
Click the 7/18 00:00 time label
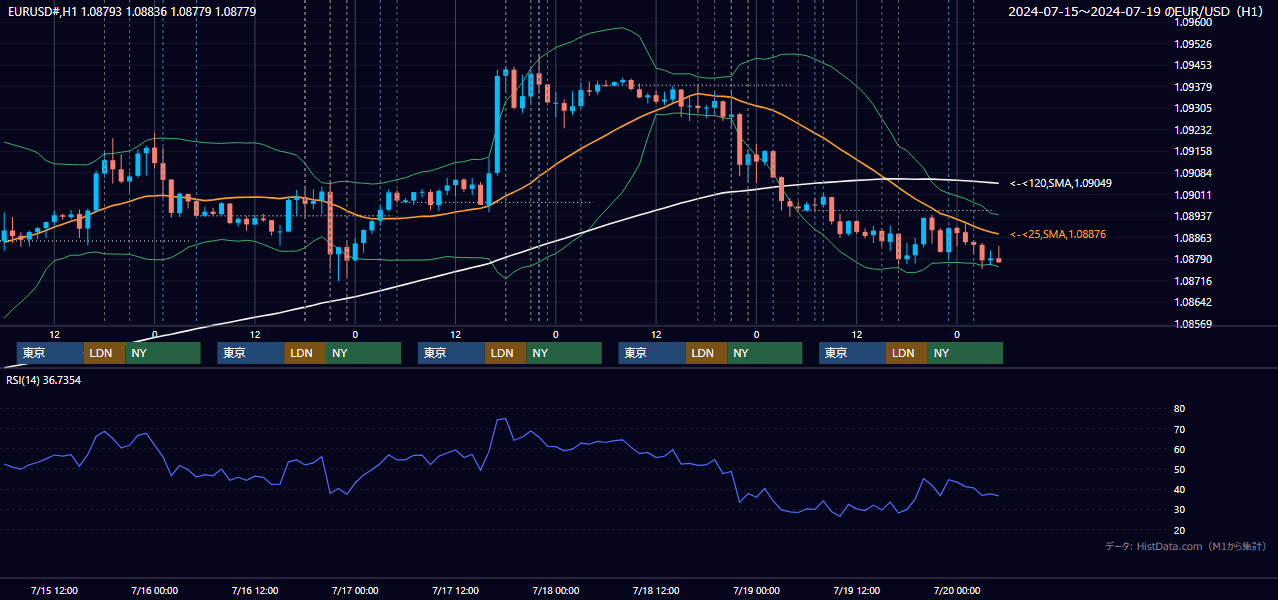click(x=556, y=590)
